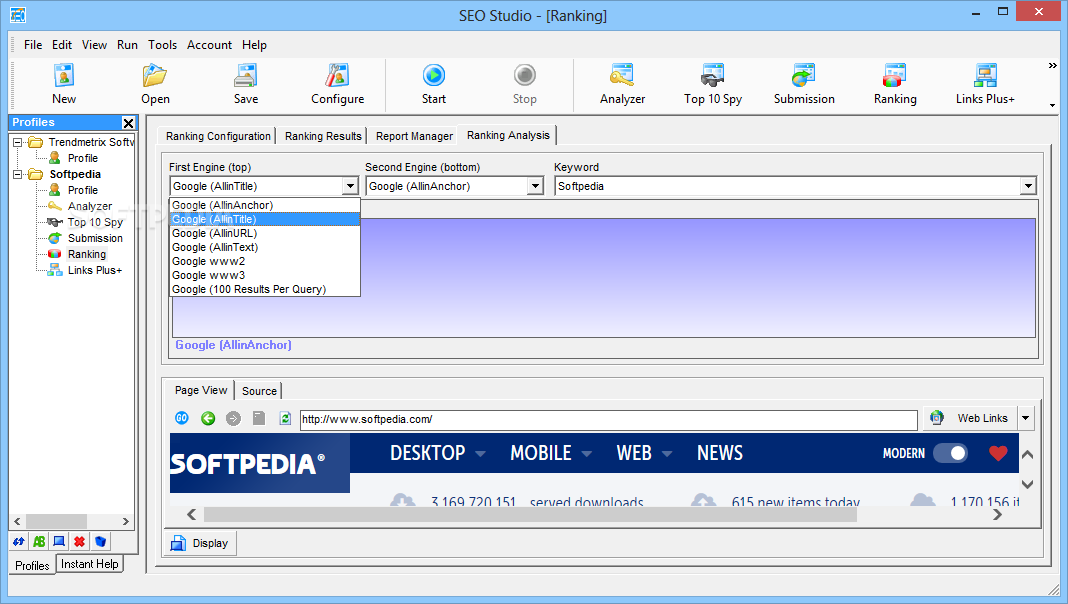
Task: Click the blue arrows icon below the tree
Action: 18,541
